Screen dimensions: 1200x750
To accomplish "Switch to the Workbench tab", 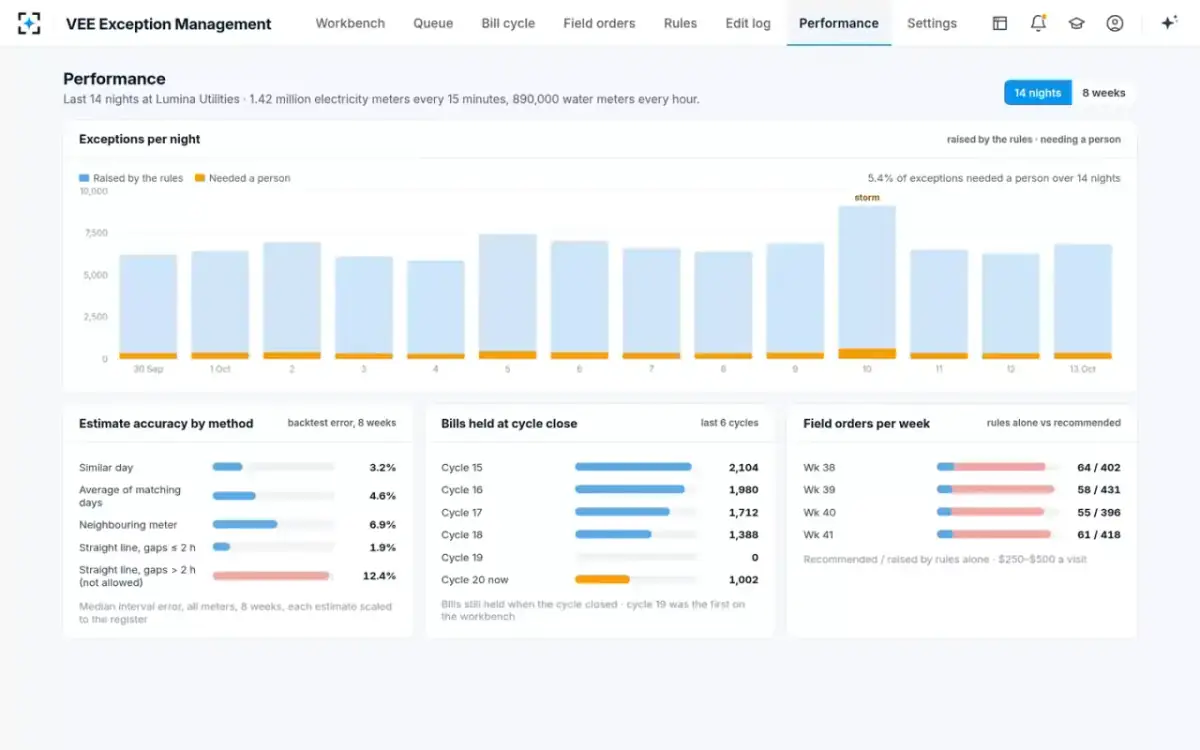I will click(350, 23).
